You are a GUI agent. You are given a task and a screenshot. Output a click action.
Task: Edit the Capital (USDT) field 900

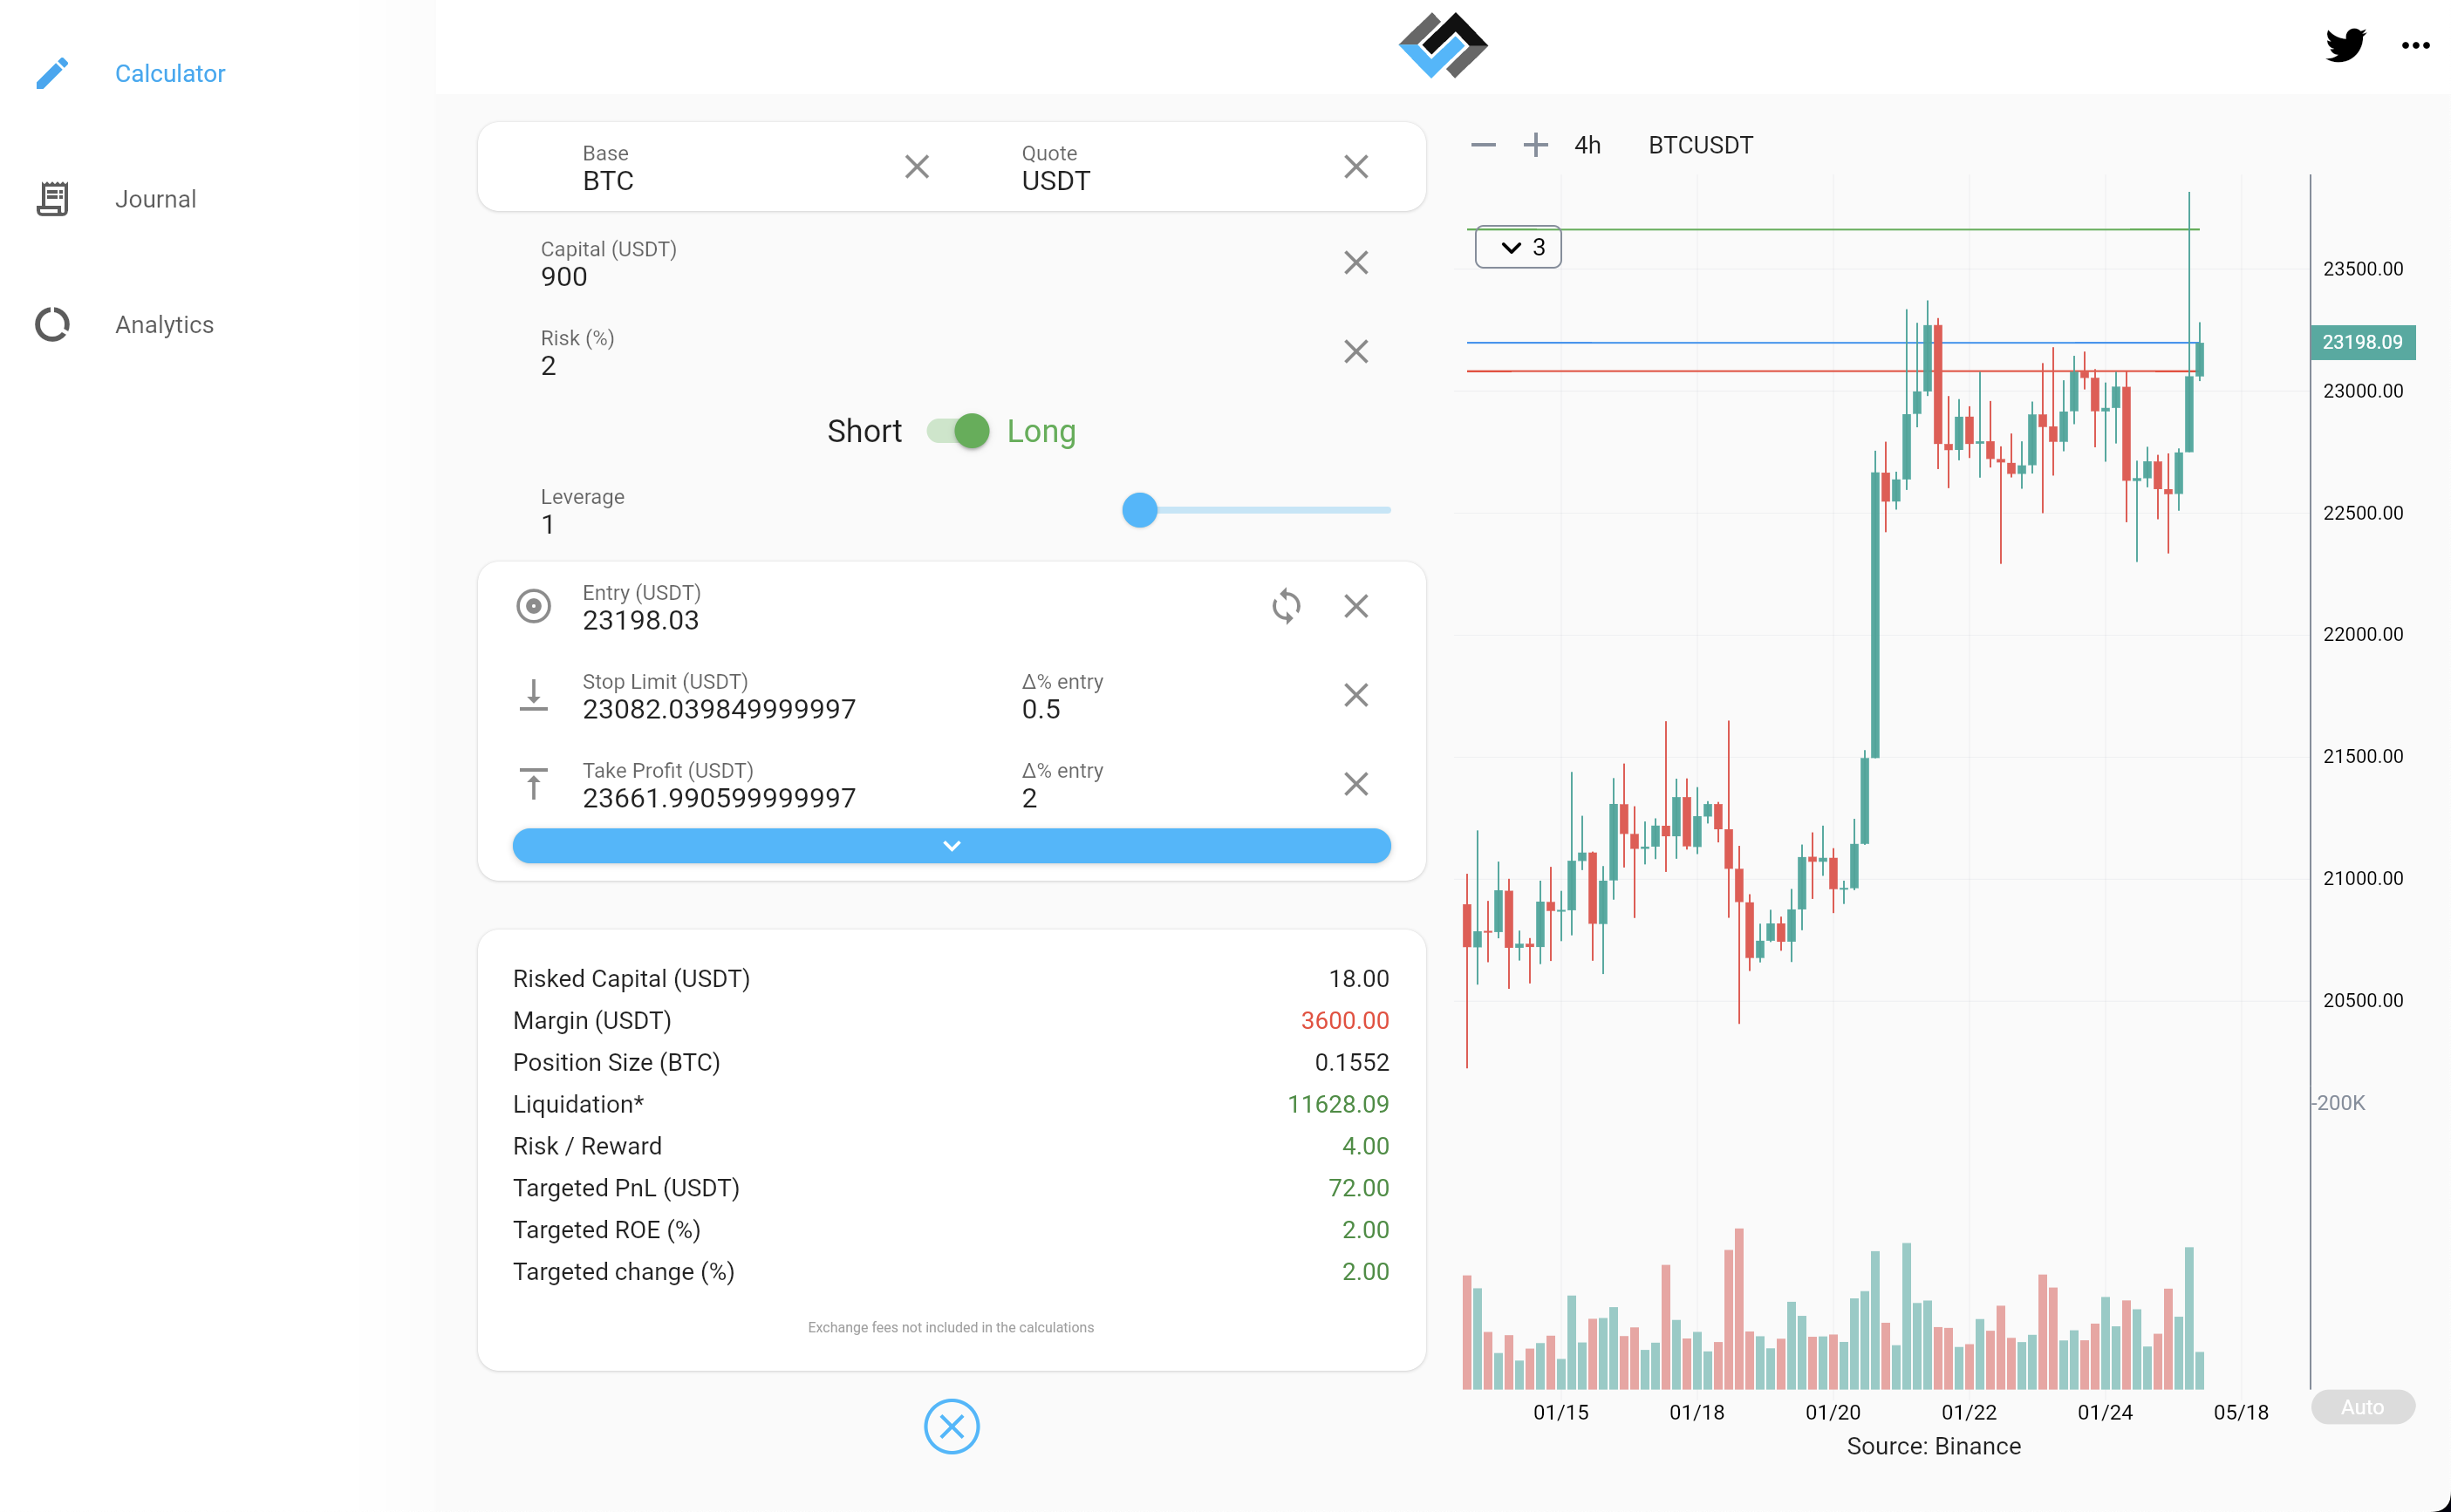[932, 263]
